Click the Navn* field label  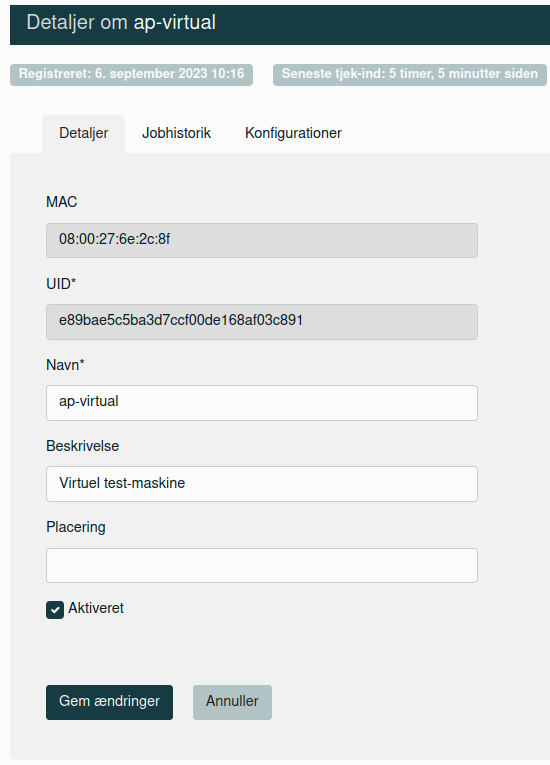pos(65,365)
